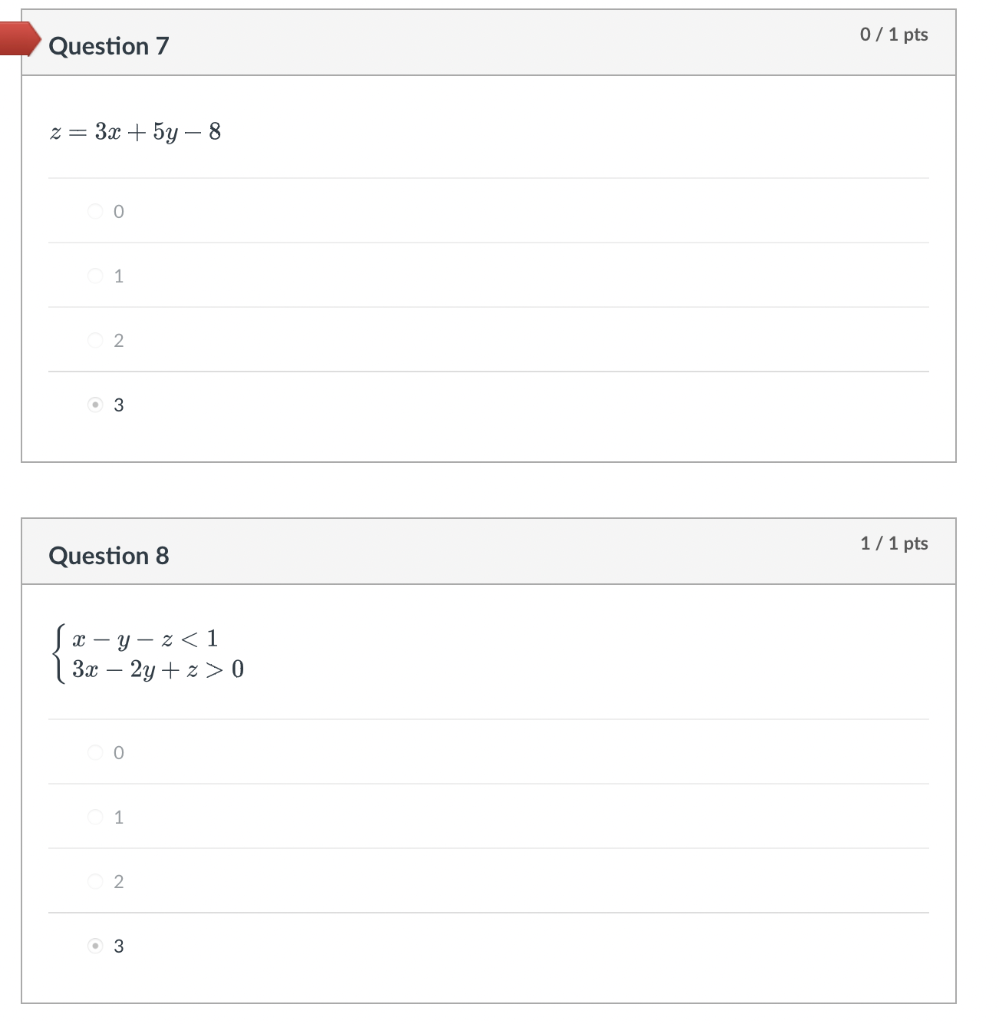Select answer 0 for Question 7
The image size is (999, 1024).
tap(96, 211)
